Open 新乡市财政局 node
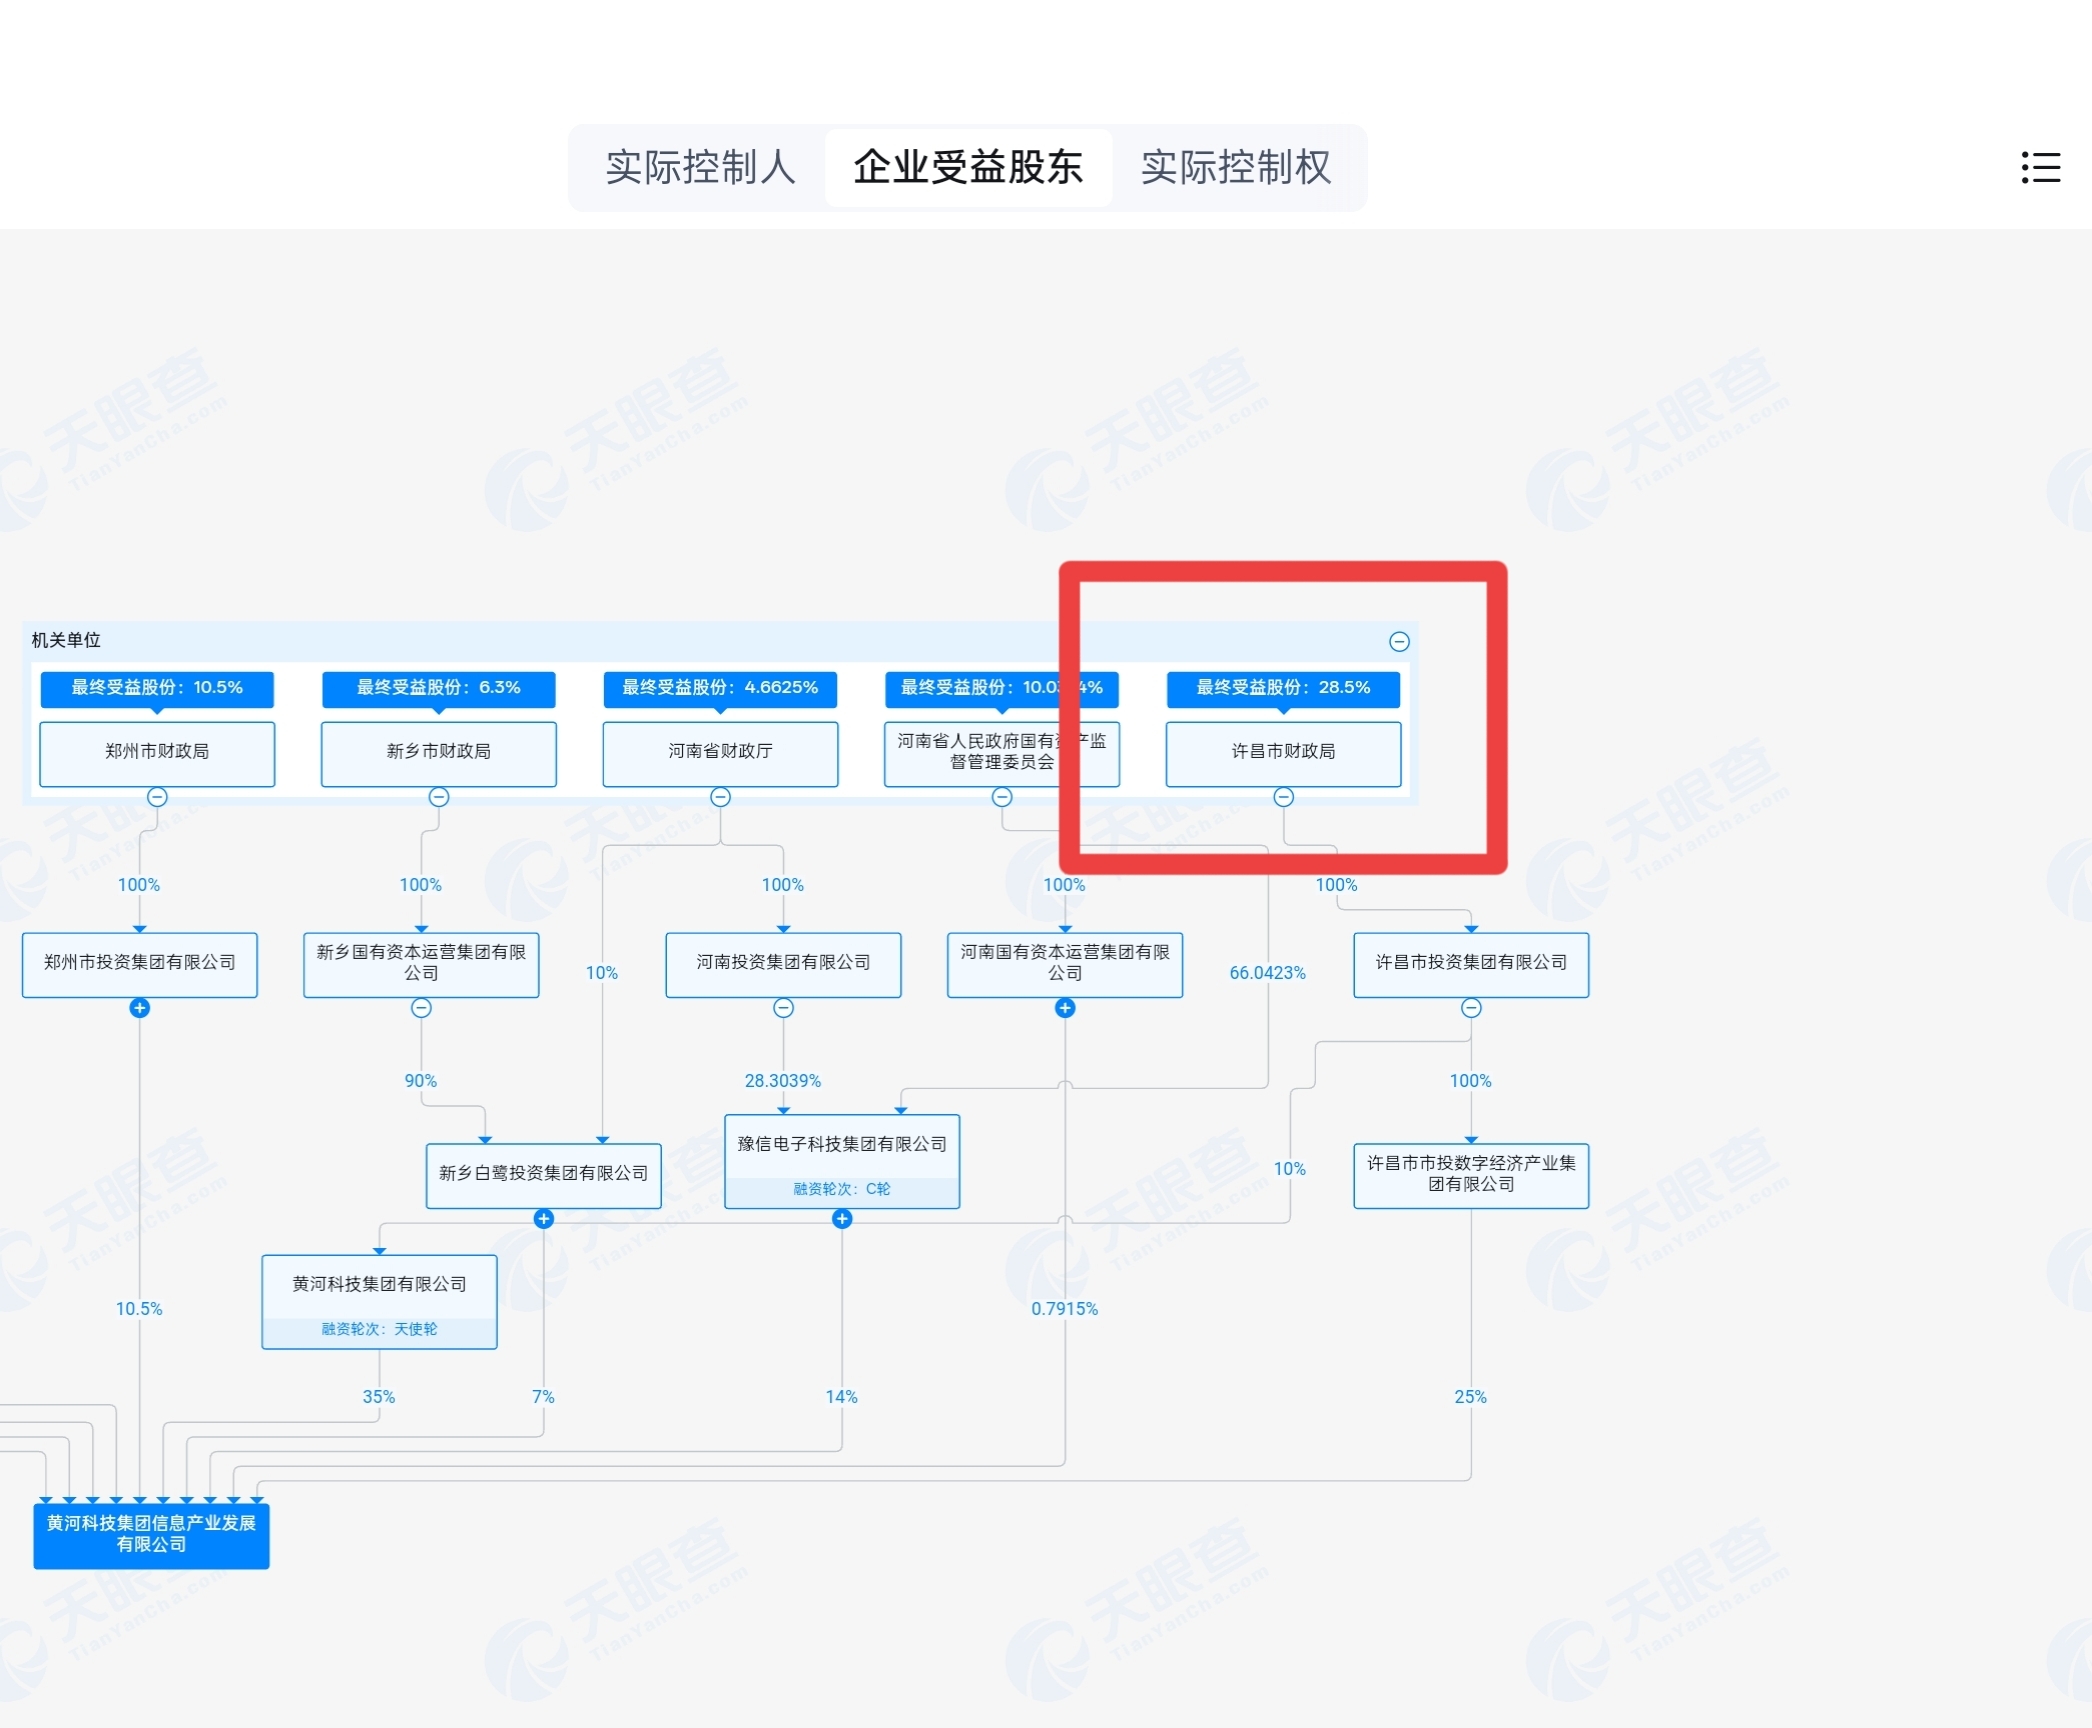The image size is (2092, 1728). 439,754
